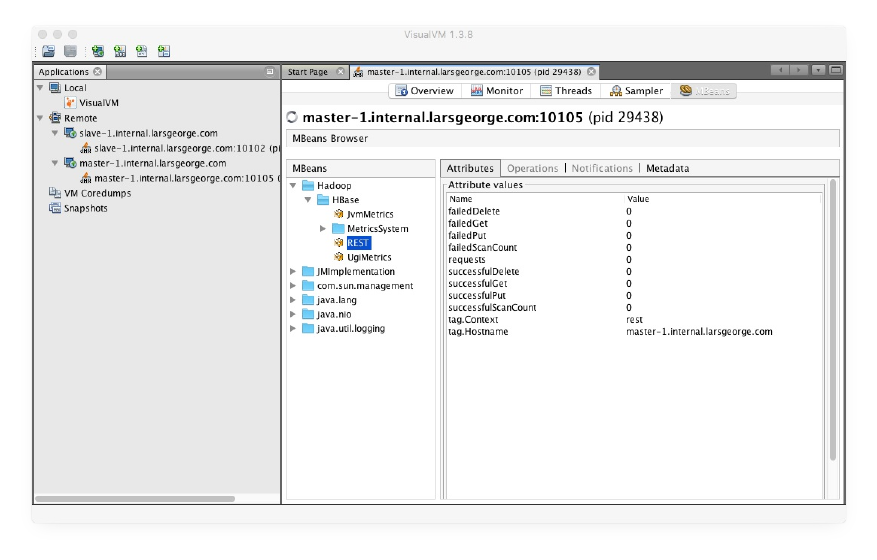Select the successfulPut attribute row
The height and width of the screenshot is (560, 877).
coord(634,296)
